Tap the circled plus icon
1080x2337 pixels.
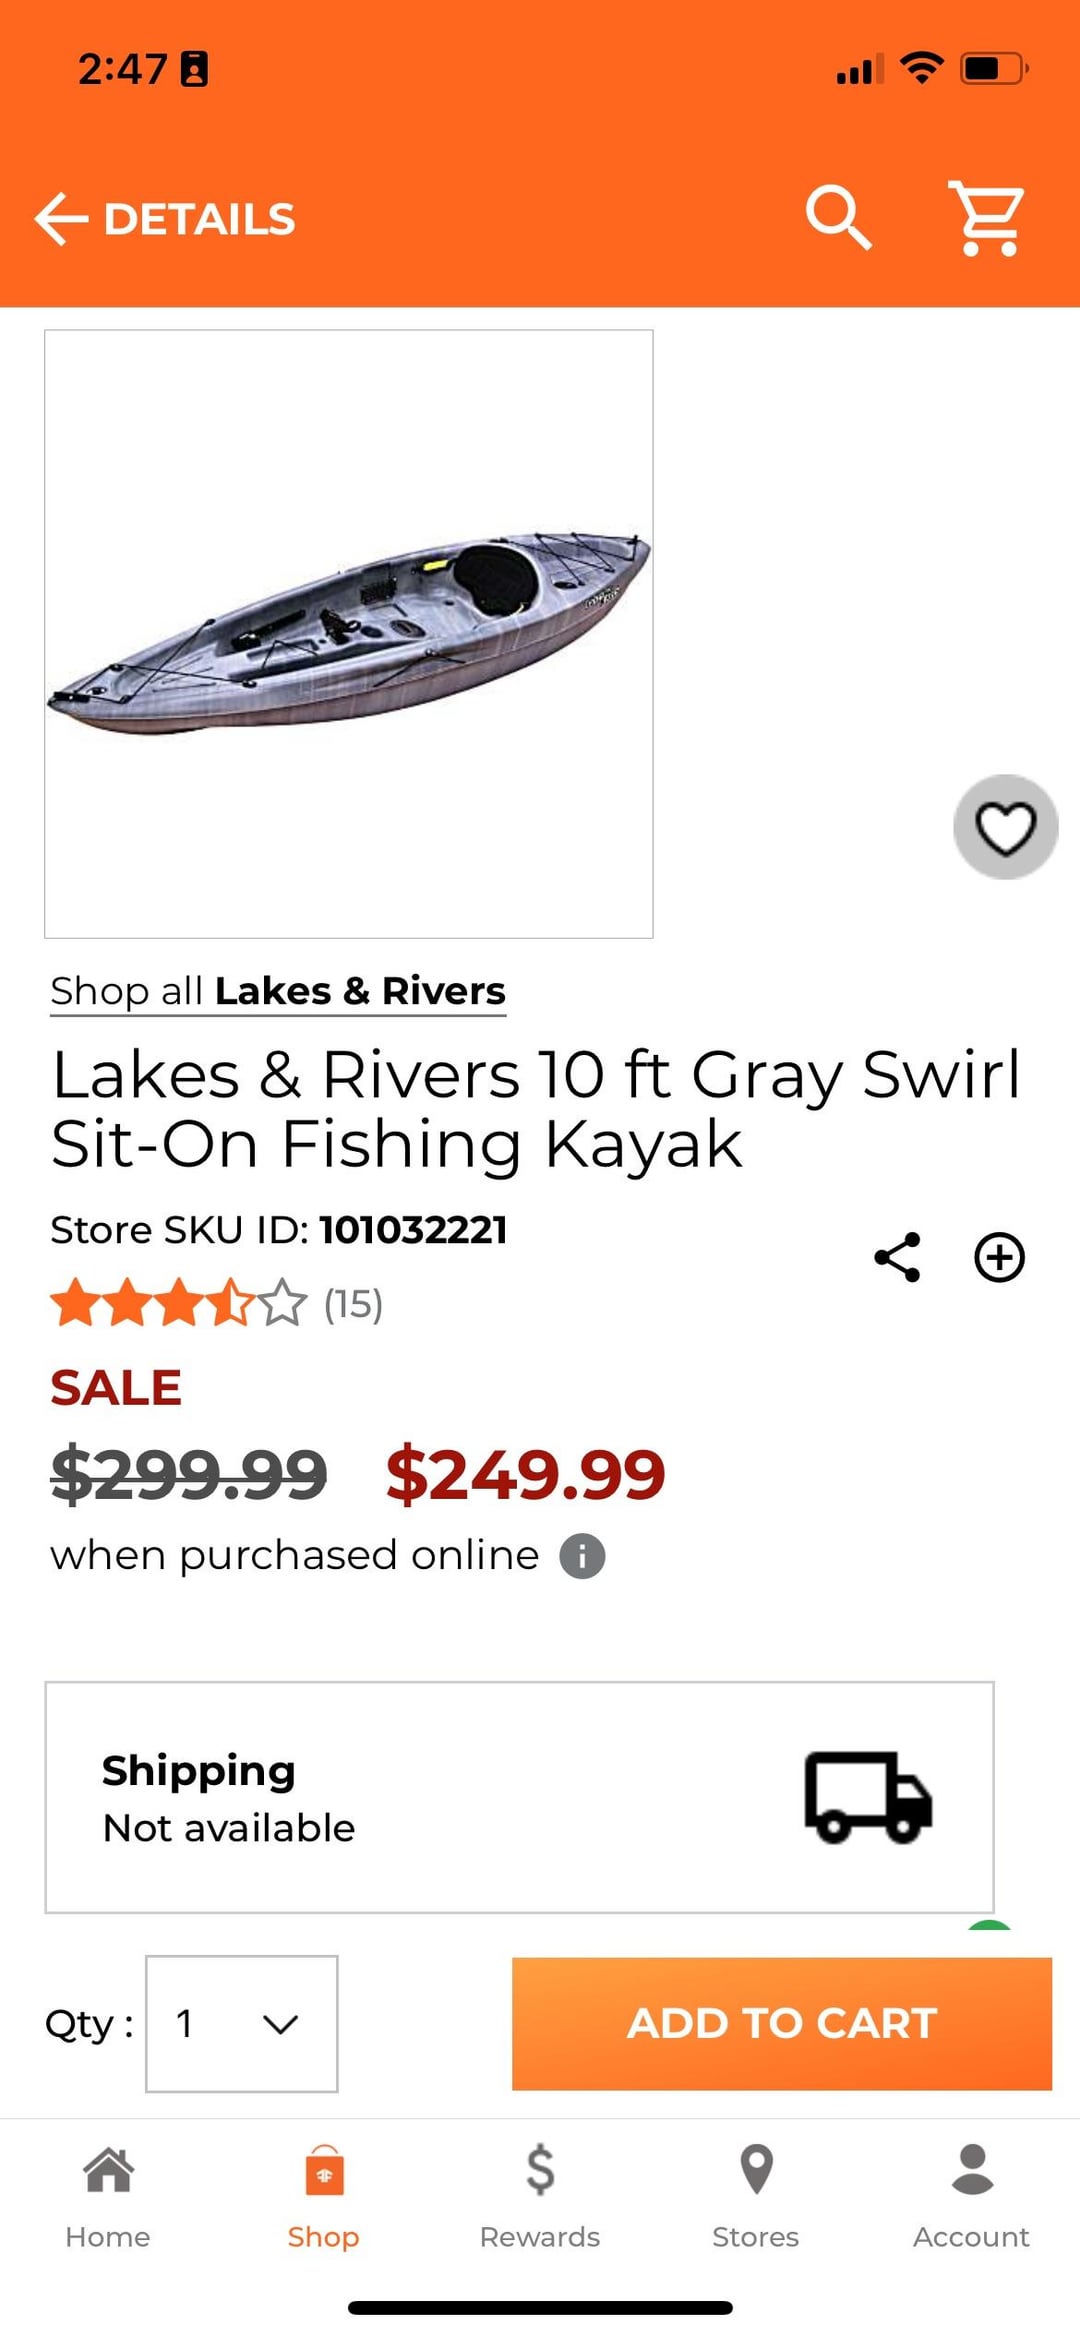pyautogui.click(x=1000, y=1257)
